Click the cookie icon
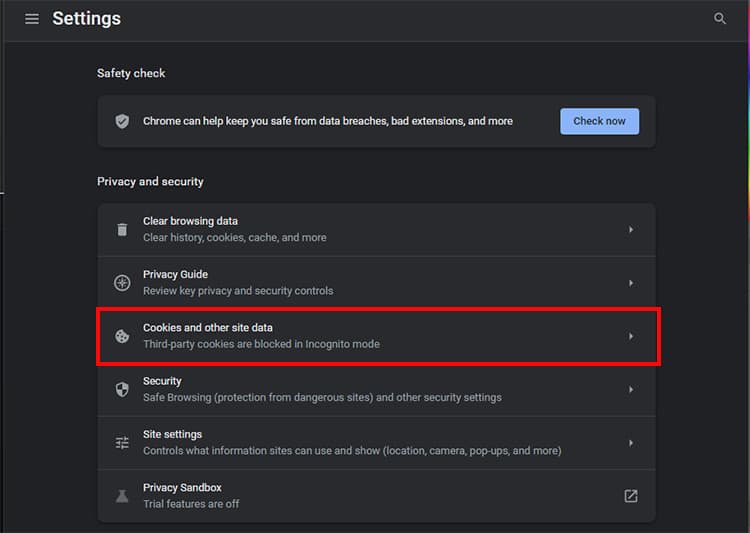 [x=122, y=336]
